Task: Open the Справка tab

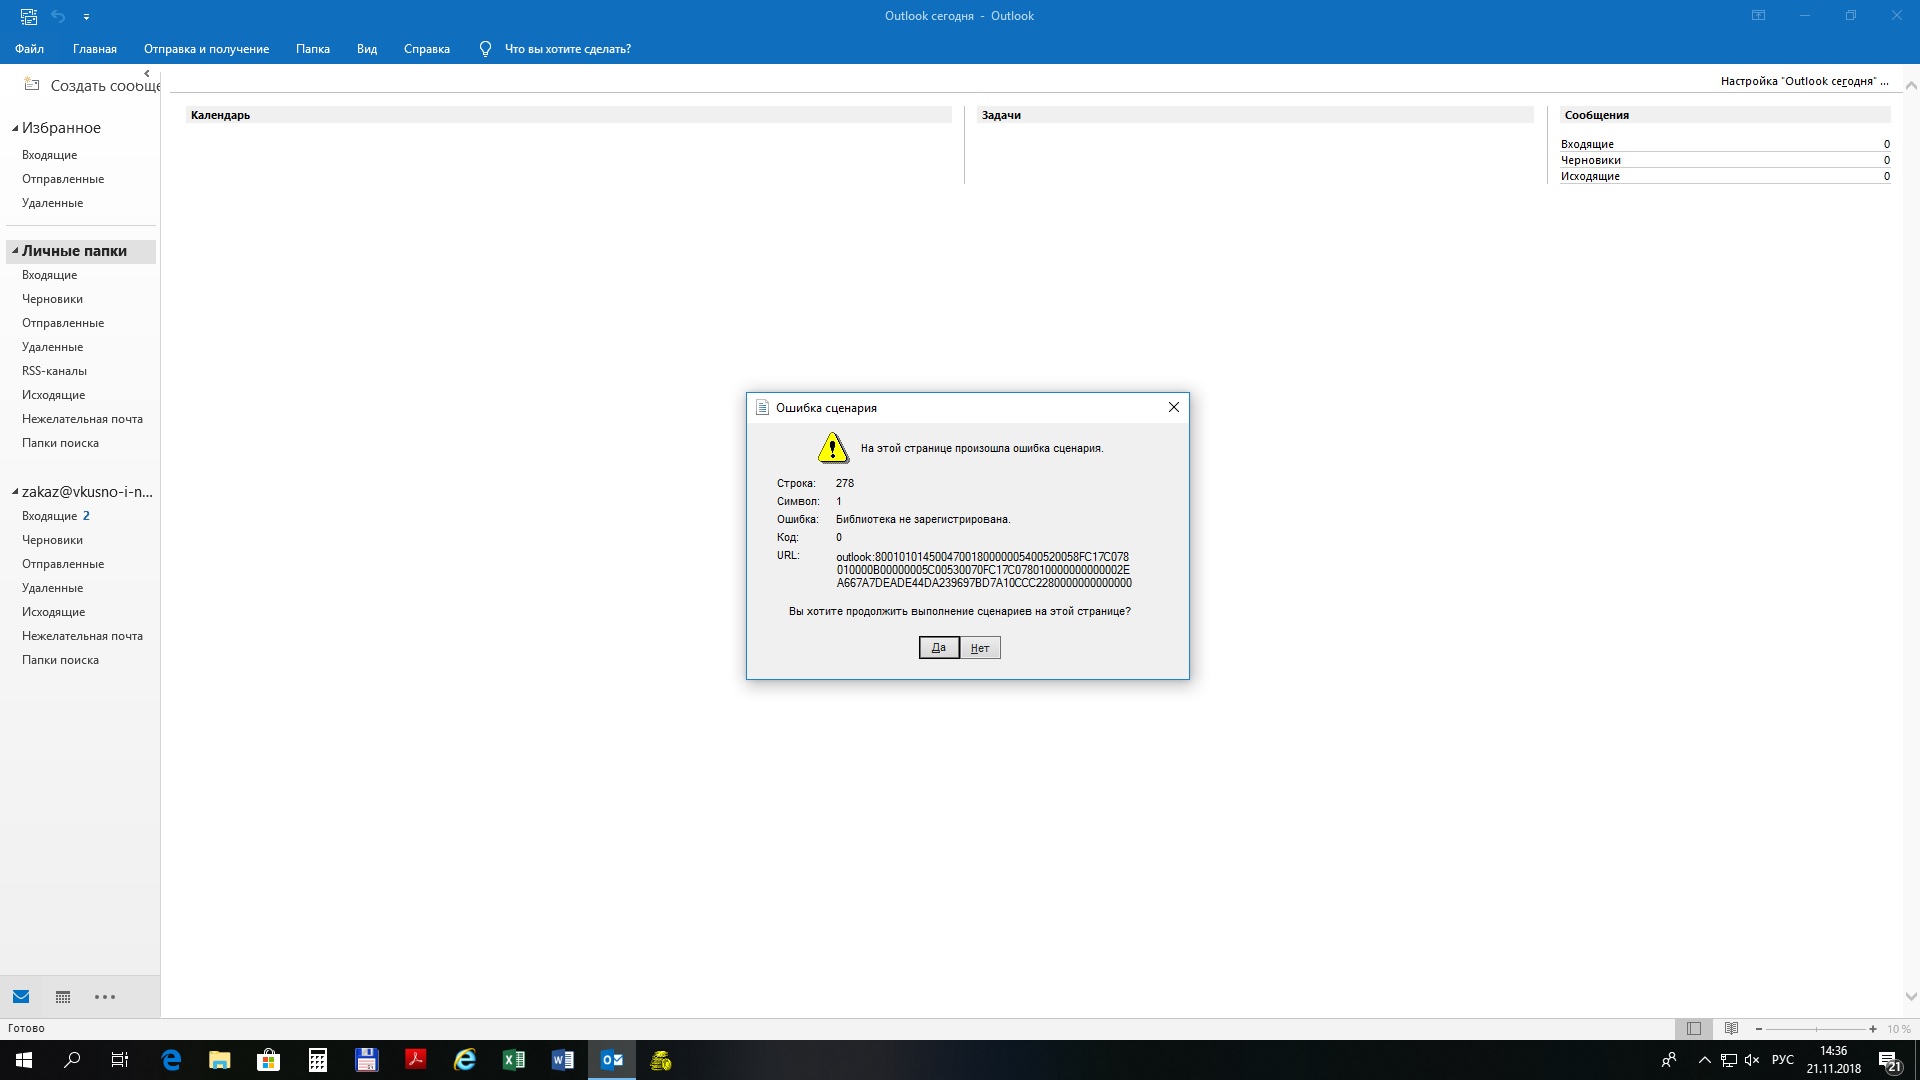Action: (427, 49)
